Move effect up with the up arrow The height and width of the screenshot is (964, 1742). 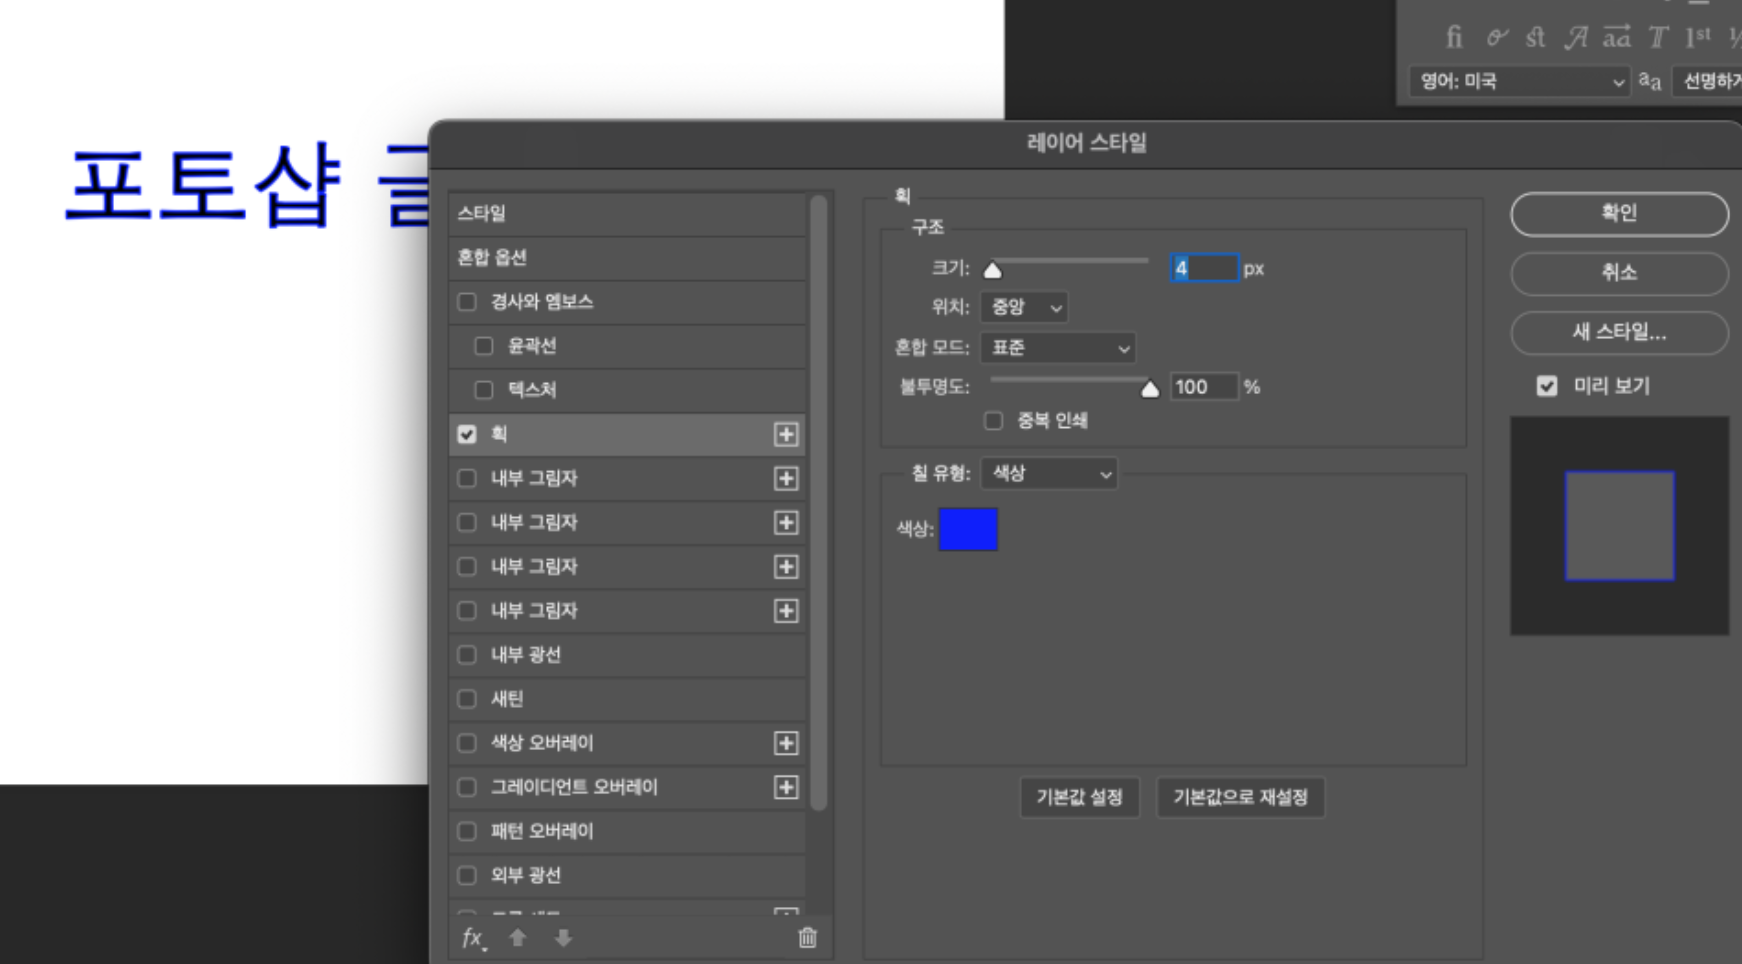(x=517, y=938)
